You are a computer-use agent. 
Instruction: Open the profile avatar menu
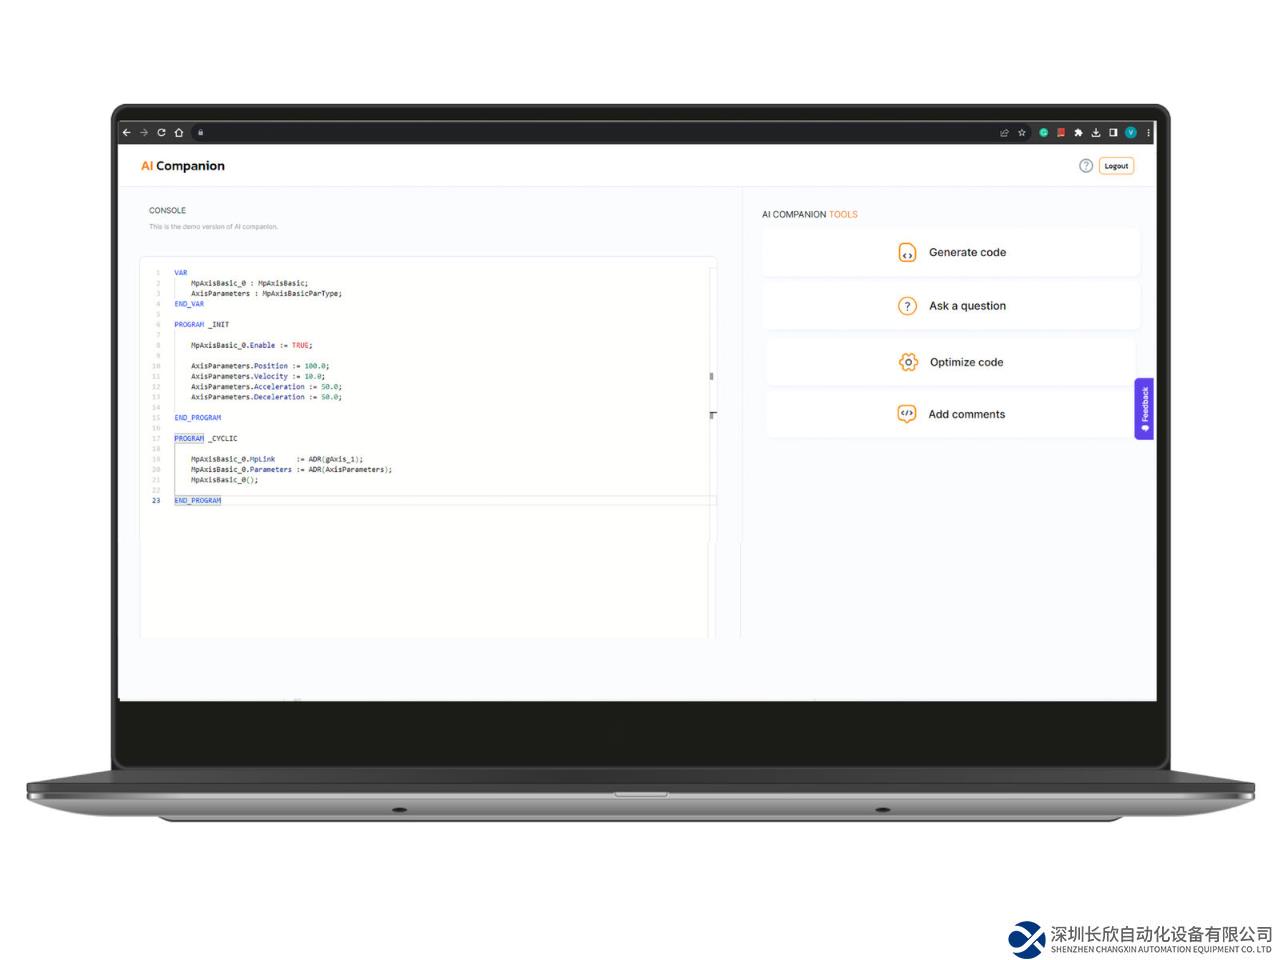pyautogui.click(x=1131, y=132)
